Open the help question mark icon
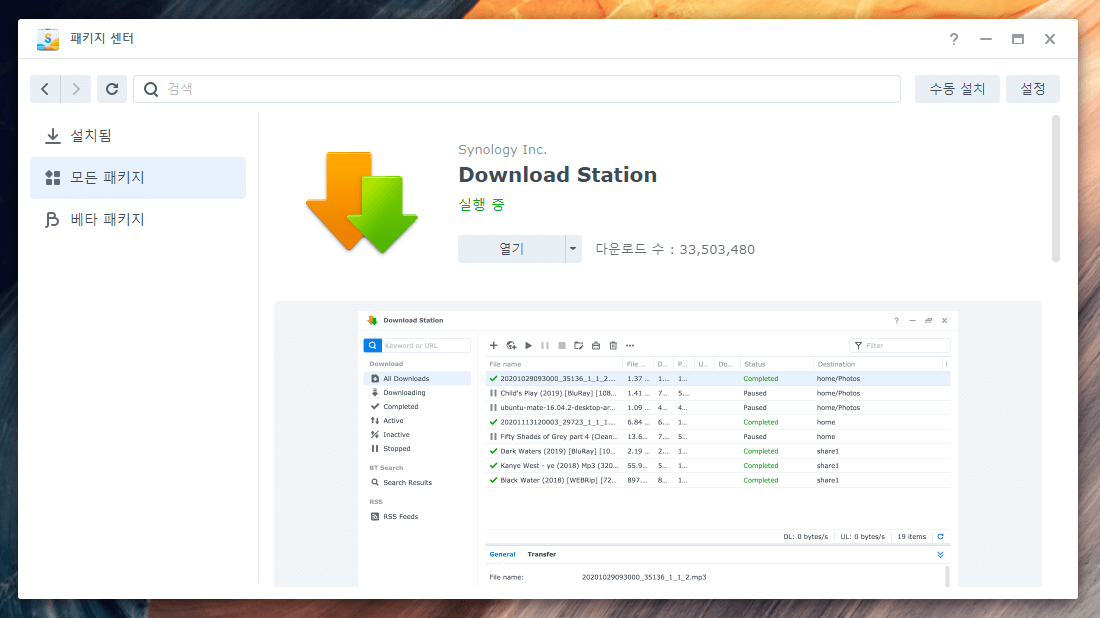The image size is (1100, 618). [x=953, y=39]
